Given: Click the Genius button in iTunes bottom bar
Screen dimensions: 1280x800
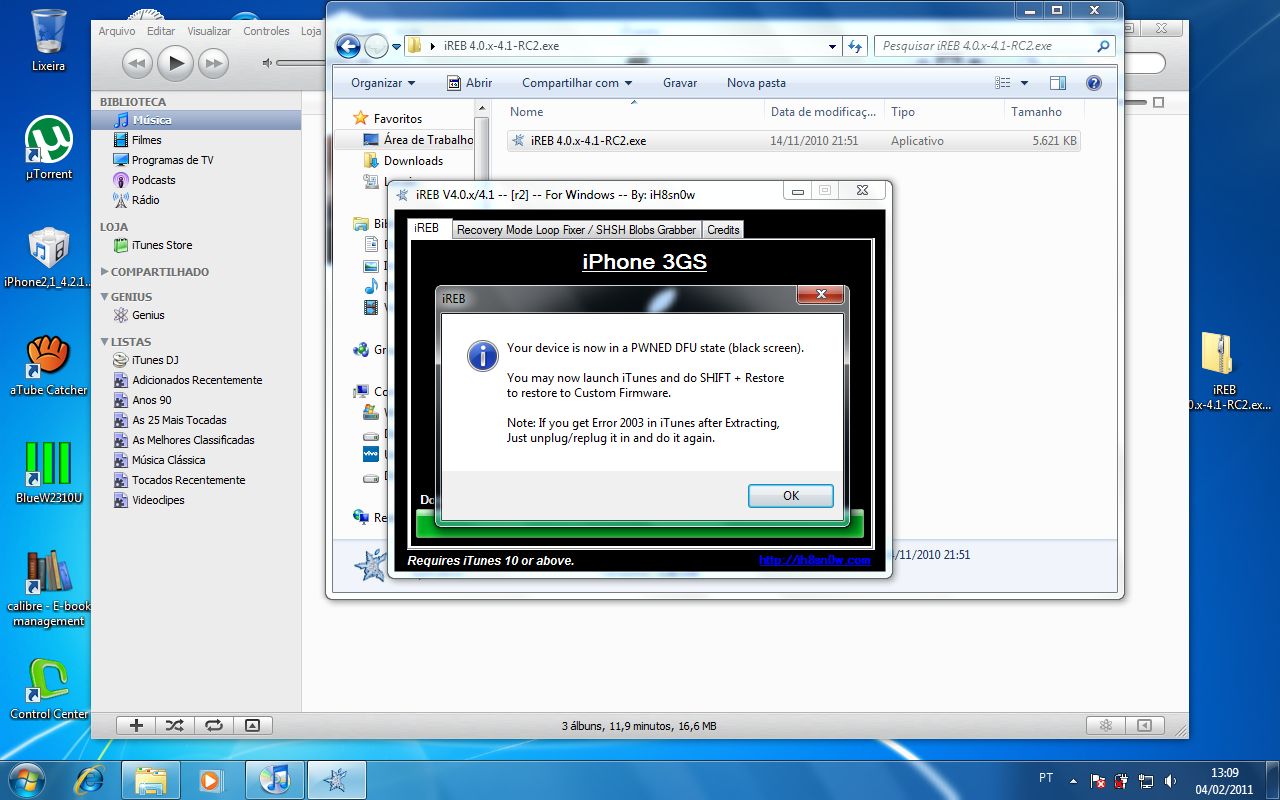Looking at the screenshot, I should pyautogui.click(x=1106, y=726).
